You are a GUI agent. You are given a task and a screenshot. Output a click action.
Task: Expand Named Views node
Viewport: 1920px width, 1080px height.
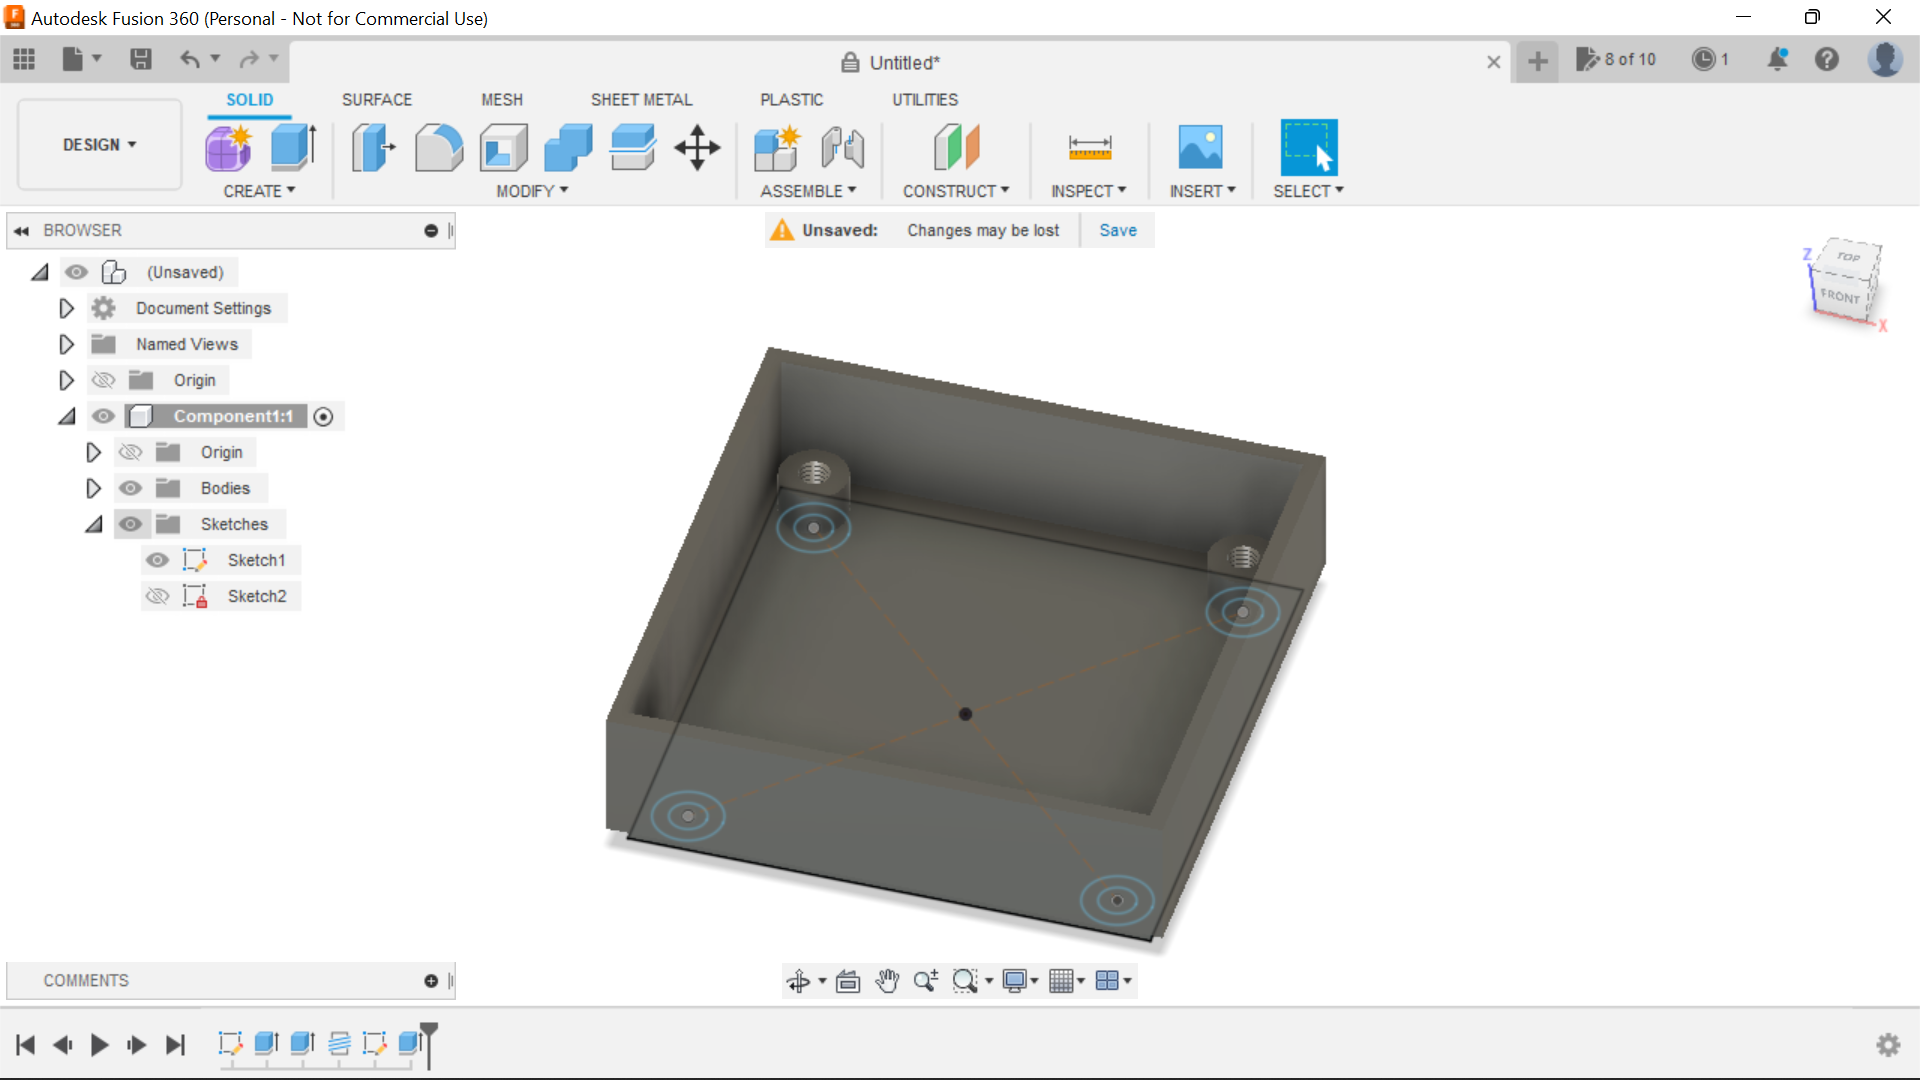click(66, 344)
